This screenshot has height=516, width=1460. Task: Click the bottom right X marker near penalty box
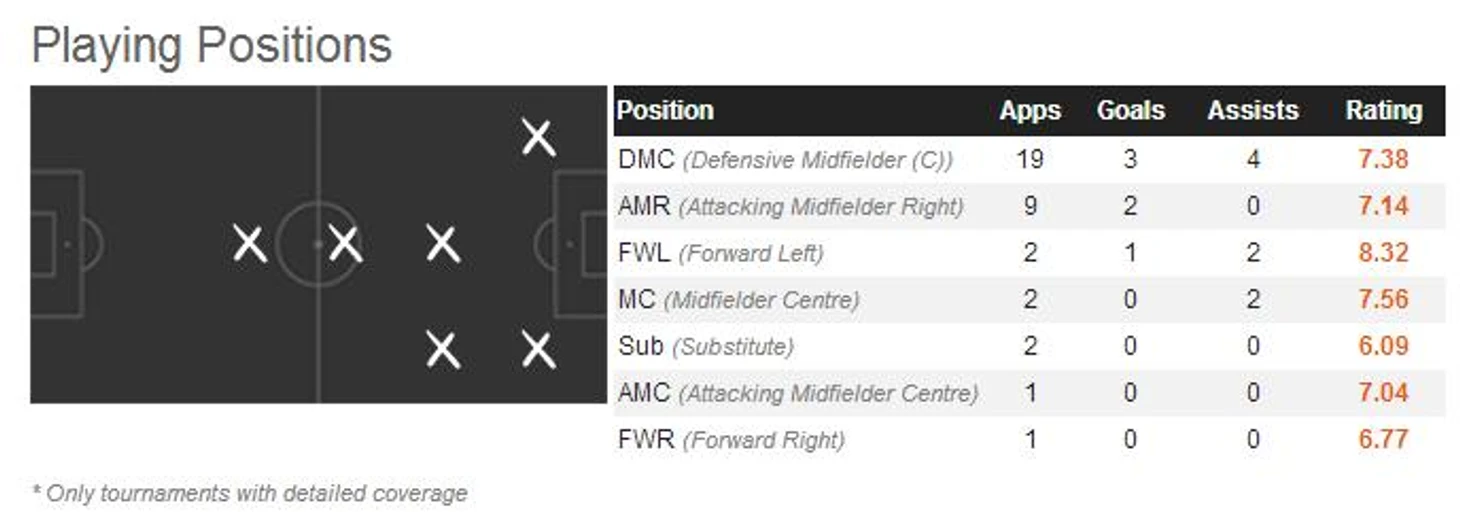pyautogui.click(x=538, y=350)
